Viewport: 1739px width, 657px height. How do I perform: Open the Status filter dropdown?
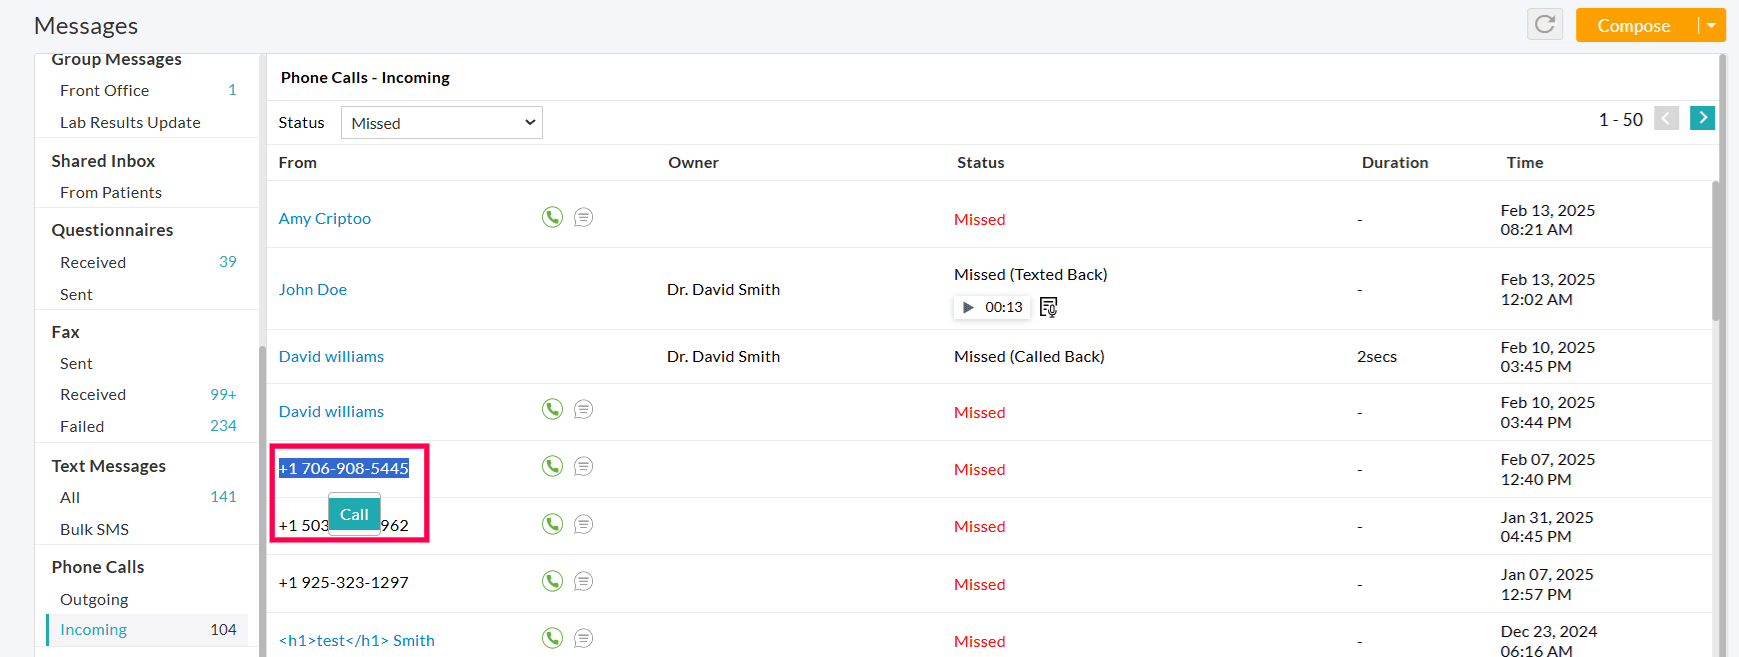tap(441, 123)
